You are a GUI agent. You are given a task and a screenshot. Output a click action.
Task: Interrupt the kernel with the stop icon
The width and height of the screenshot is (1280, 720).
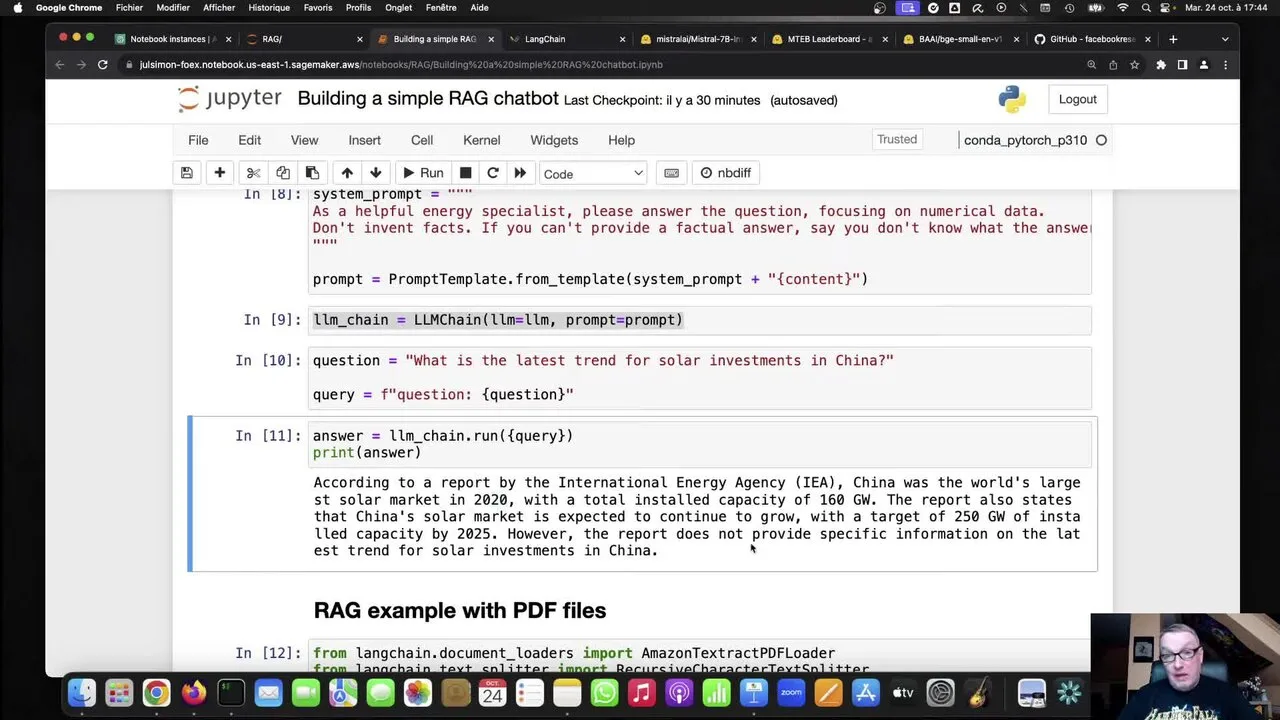pyautogui.click(x=466, y=173)
